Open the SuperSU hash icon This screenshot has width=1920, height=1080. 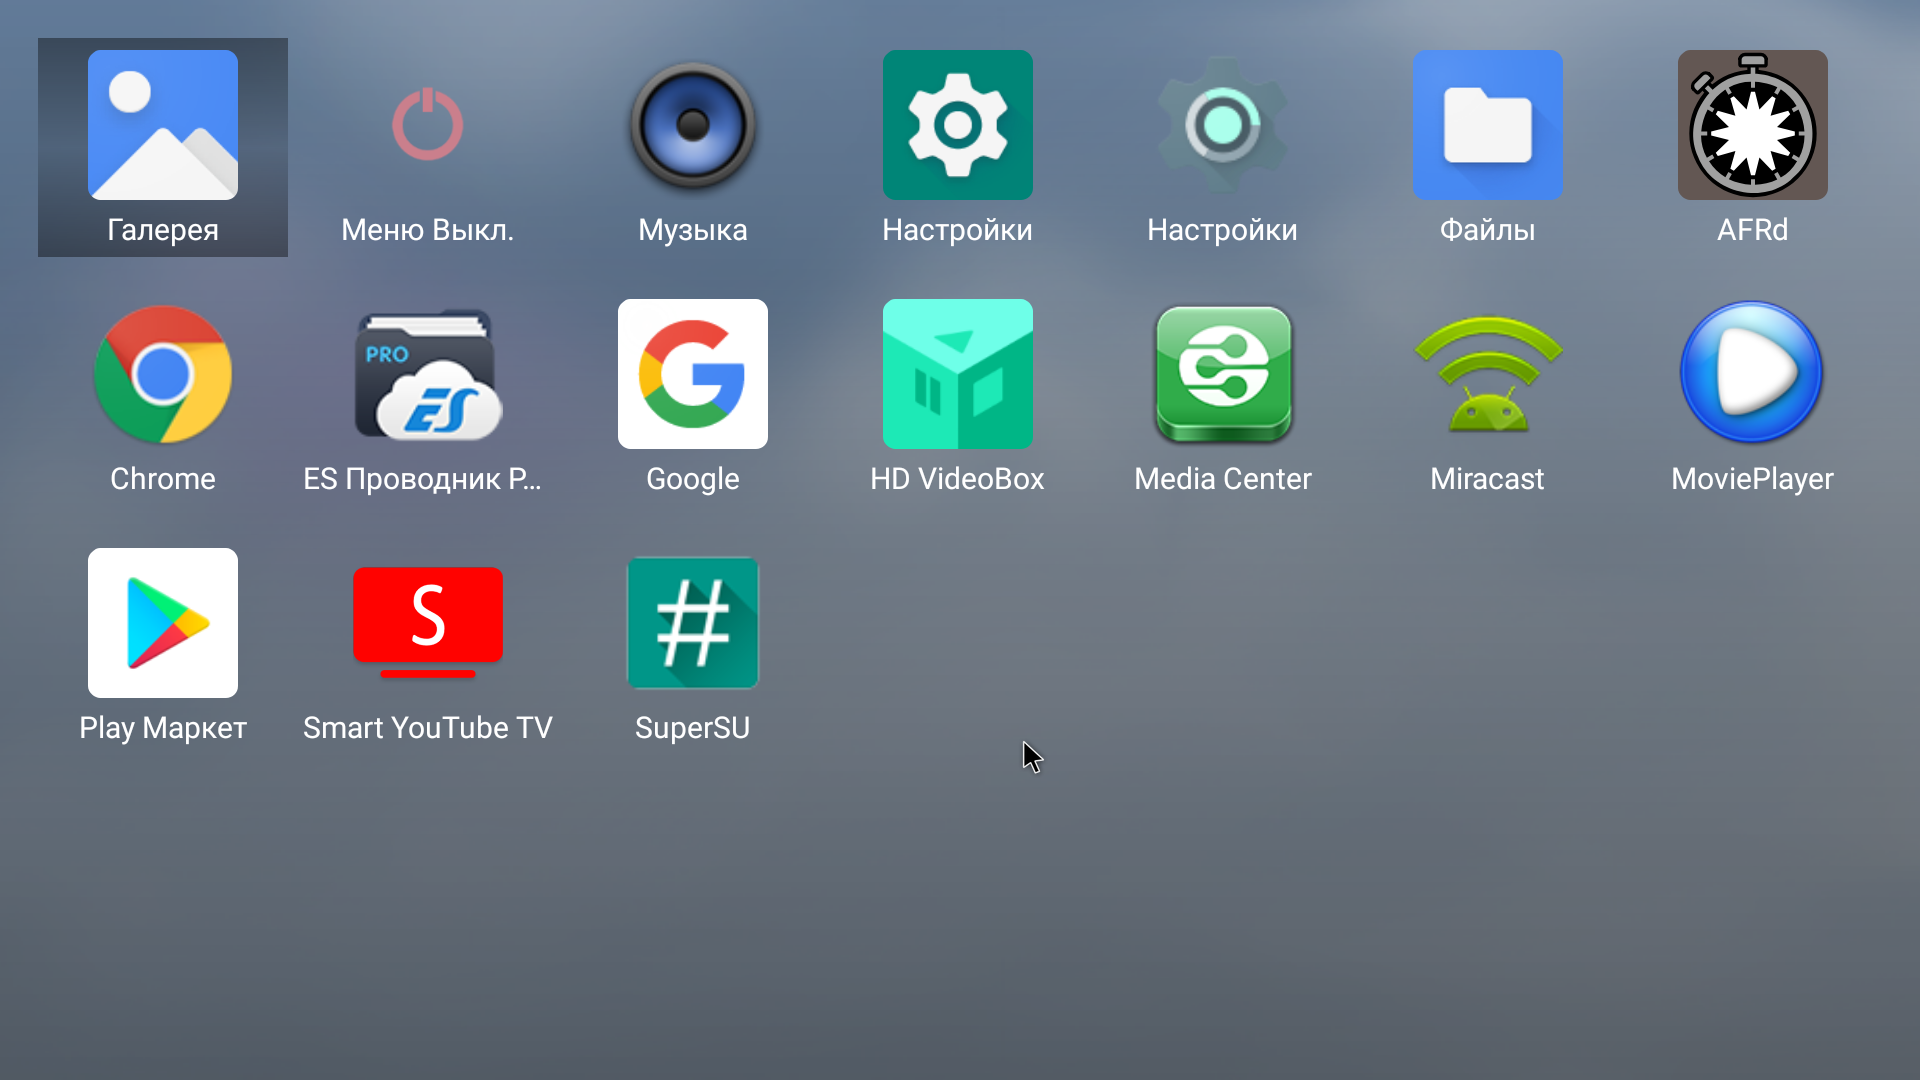point(693,623)
